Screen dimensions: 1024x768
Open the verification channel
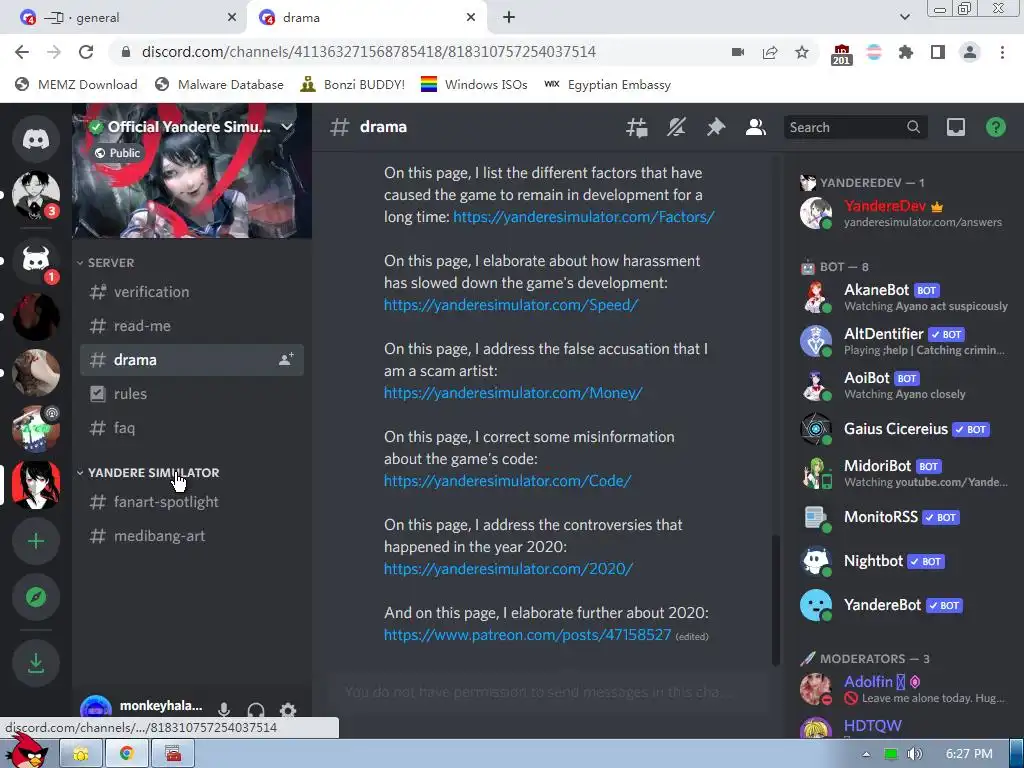pos(192,292)
